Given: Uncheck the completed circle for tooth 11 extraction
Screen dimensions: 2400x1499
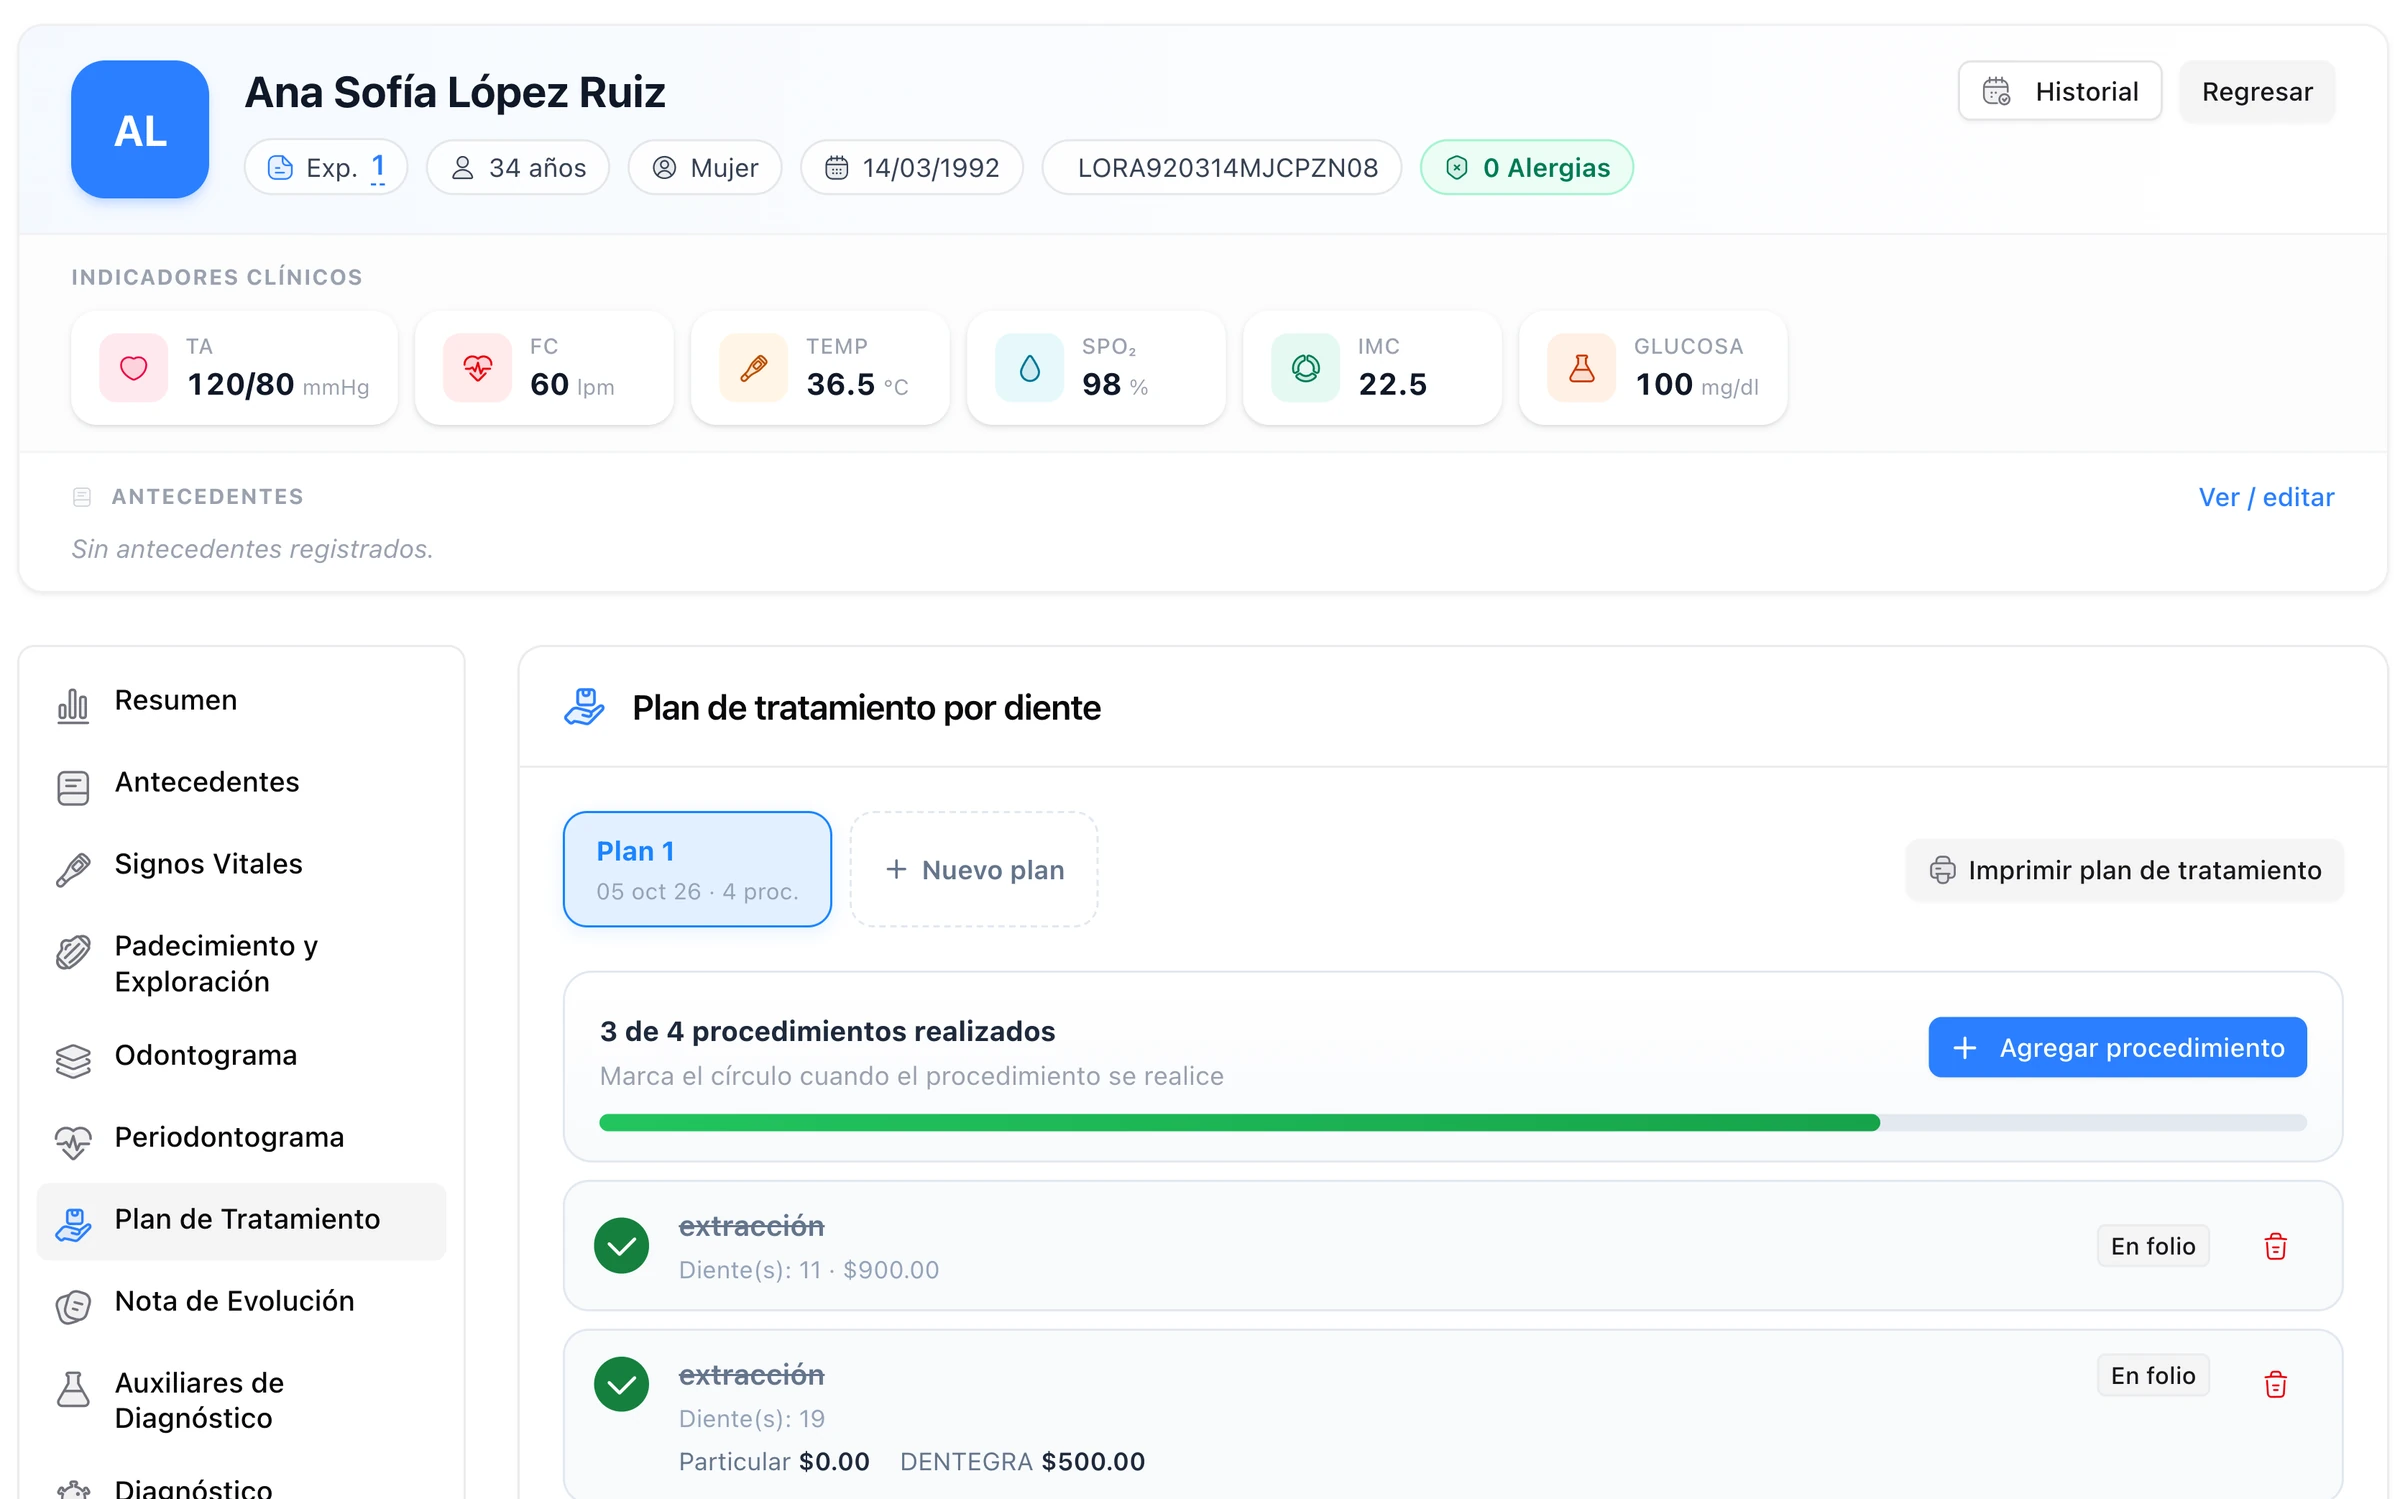Looking at the screenshot, I should pos(621,1245).
